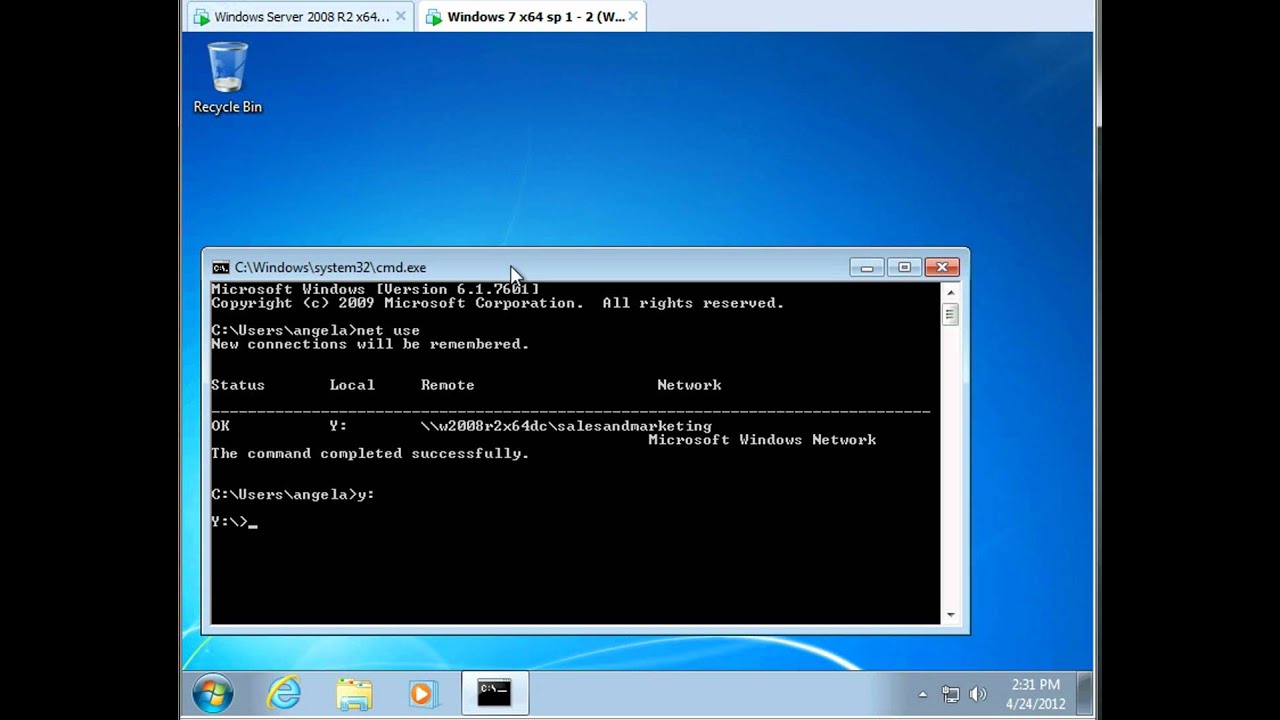Click the Show desktop button
Viewport: 1280px width, 720px height.
click(x=1086, y=693)
